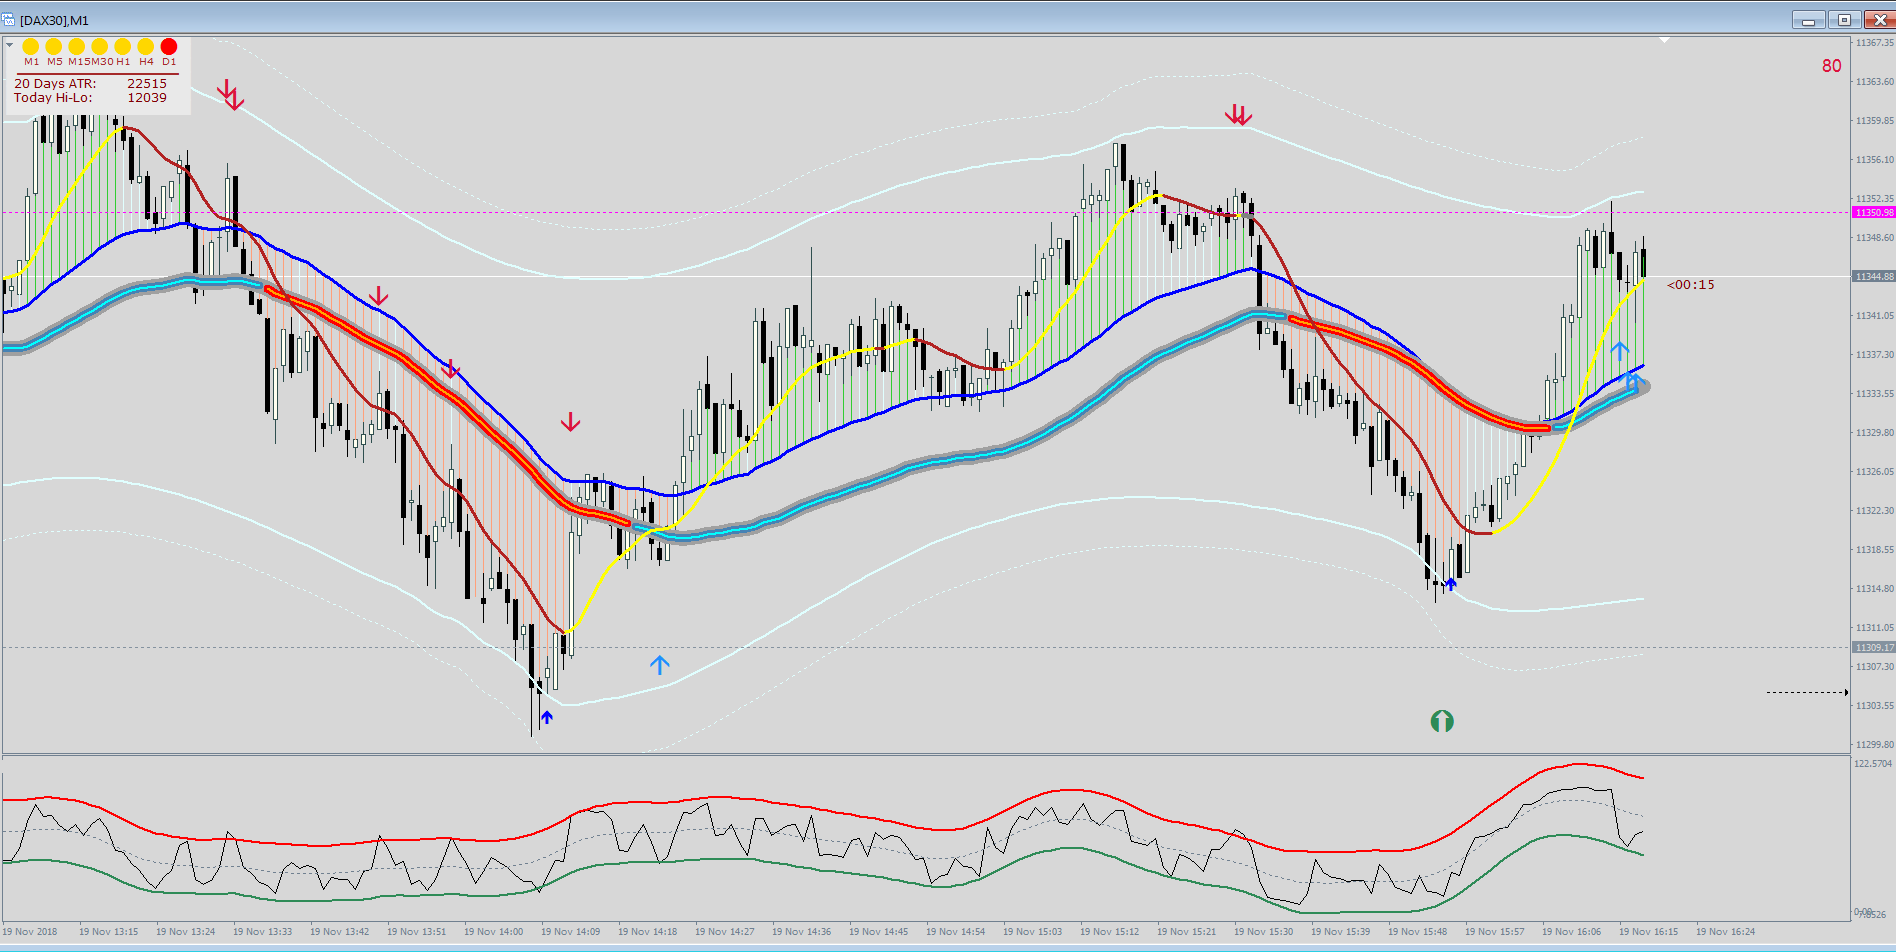
Task: Click the 'Today Hi-Lo:' label
Action: tap(53, 97)
